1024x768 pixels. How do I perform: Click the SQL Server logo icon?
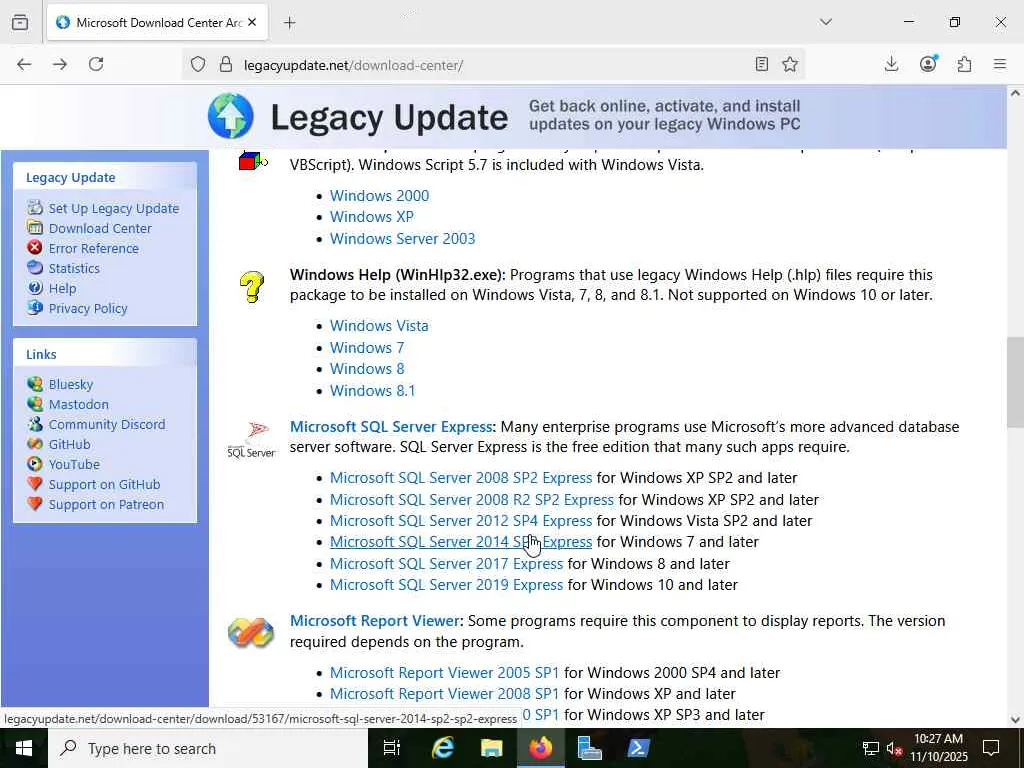click(251, 440)
